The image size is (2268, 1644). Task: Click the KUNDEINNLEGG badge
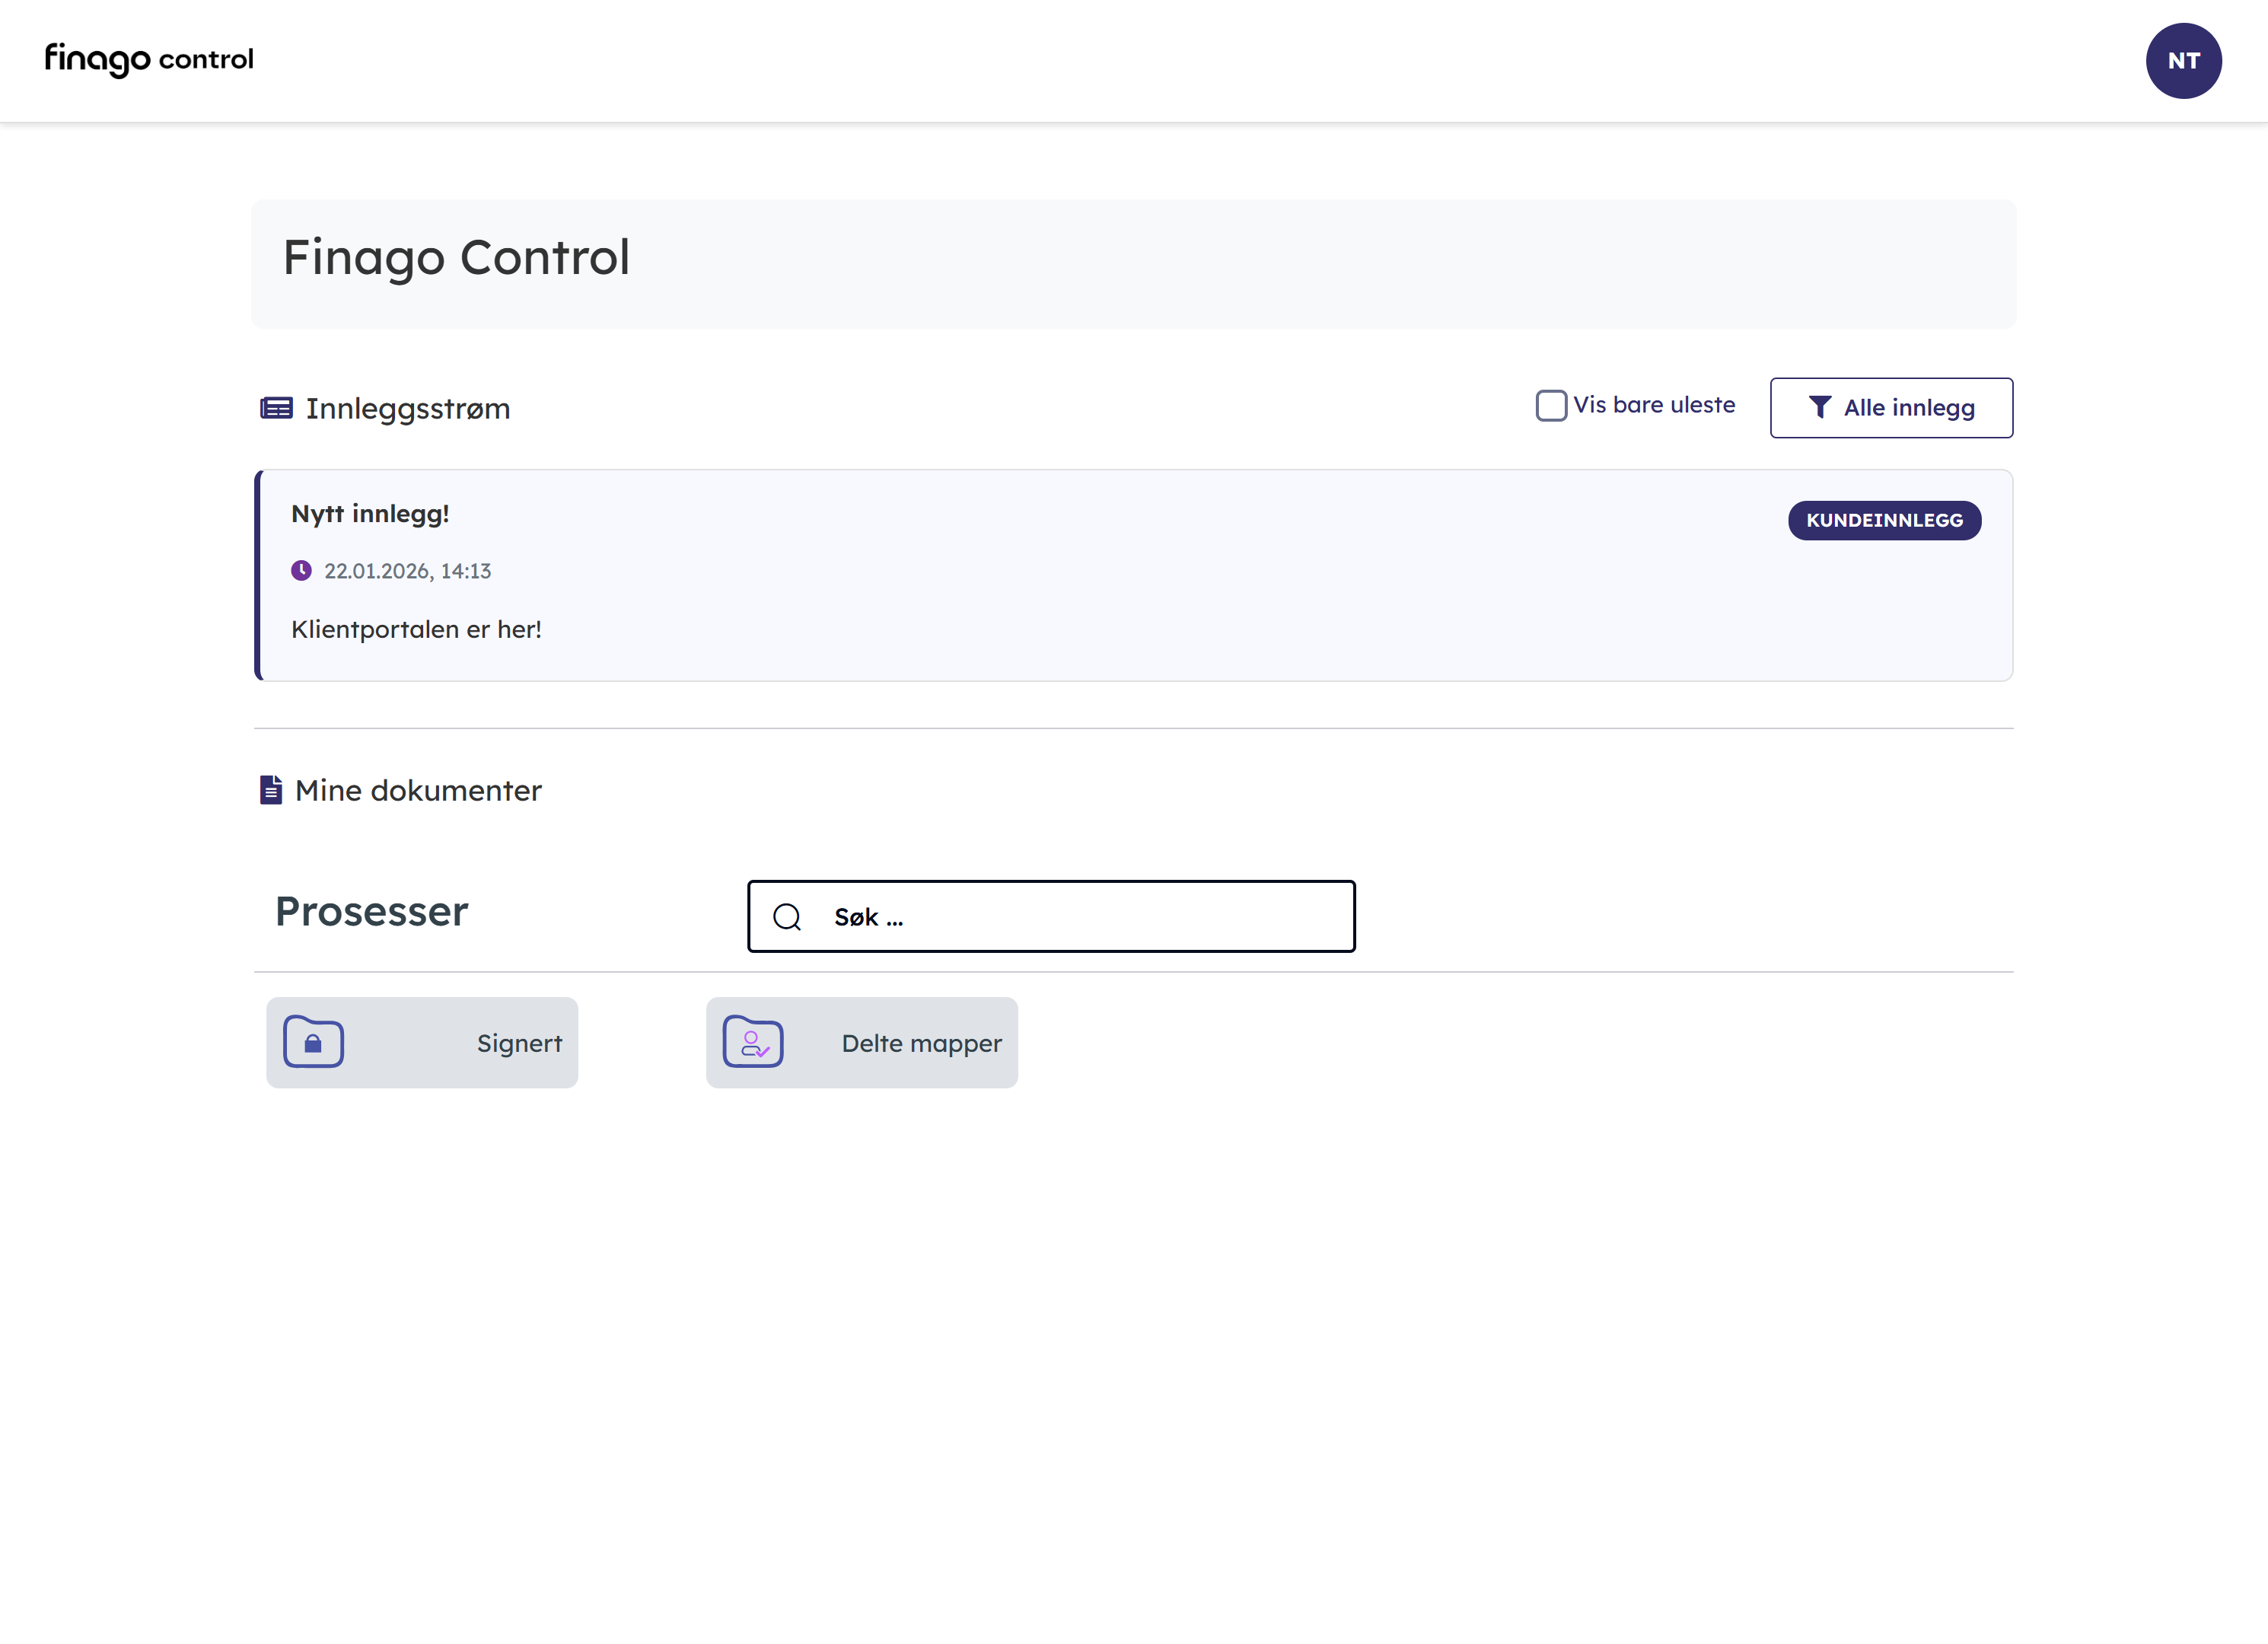pyautogui.click(x=1884, y=520)
